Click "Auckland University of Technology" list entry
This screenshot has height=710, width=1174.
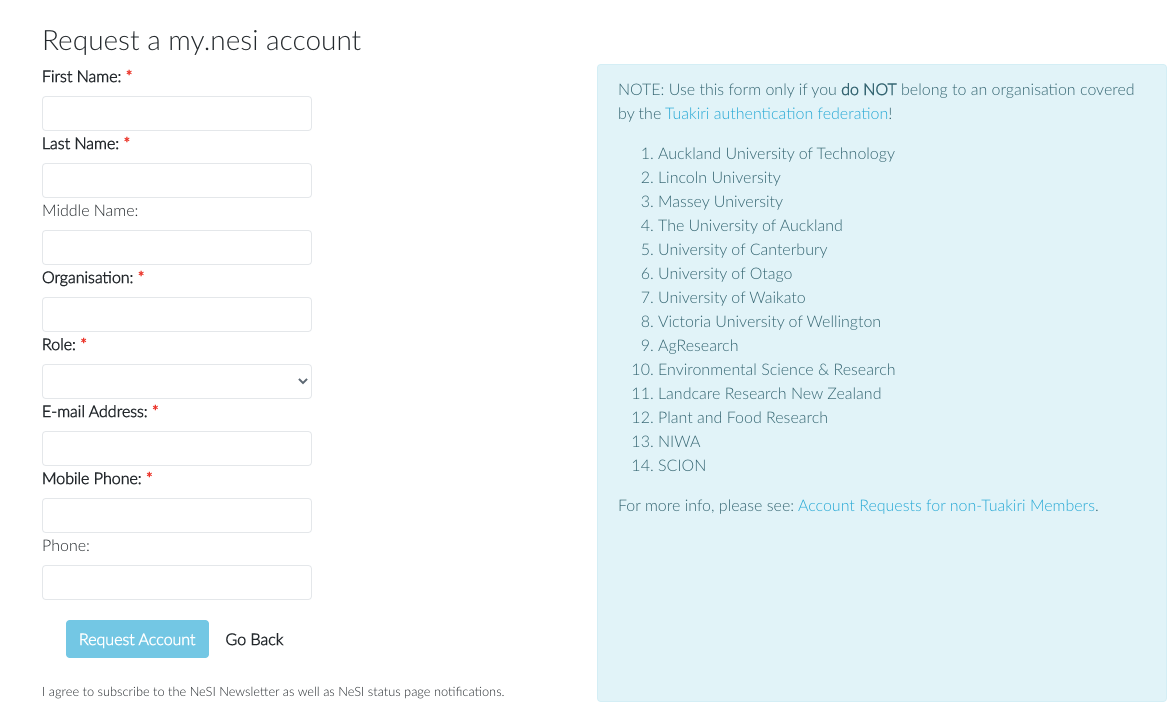776,154
